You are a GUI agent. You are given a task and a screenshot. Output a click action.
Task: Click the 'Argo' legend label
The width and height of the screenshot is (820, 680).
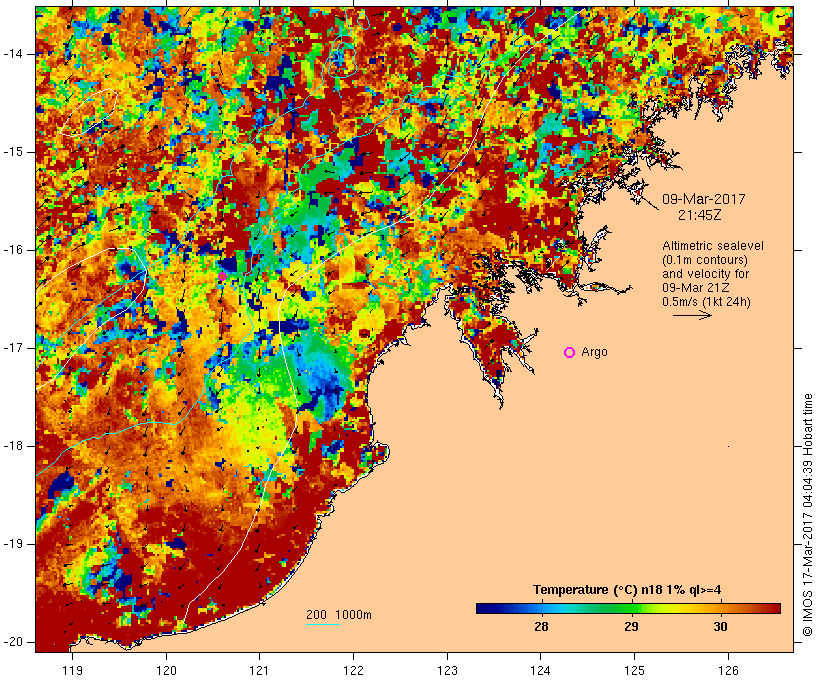(x=595, y=352)
